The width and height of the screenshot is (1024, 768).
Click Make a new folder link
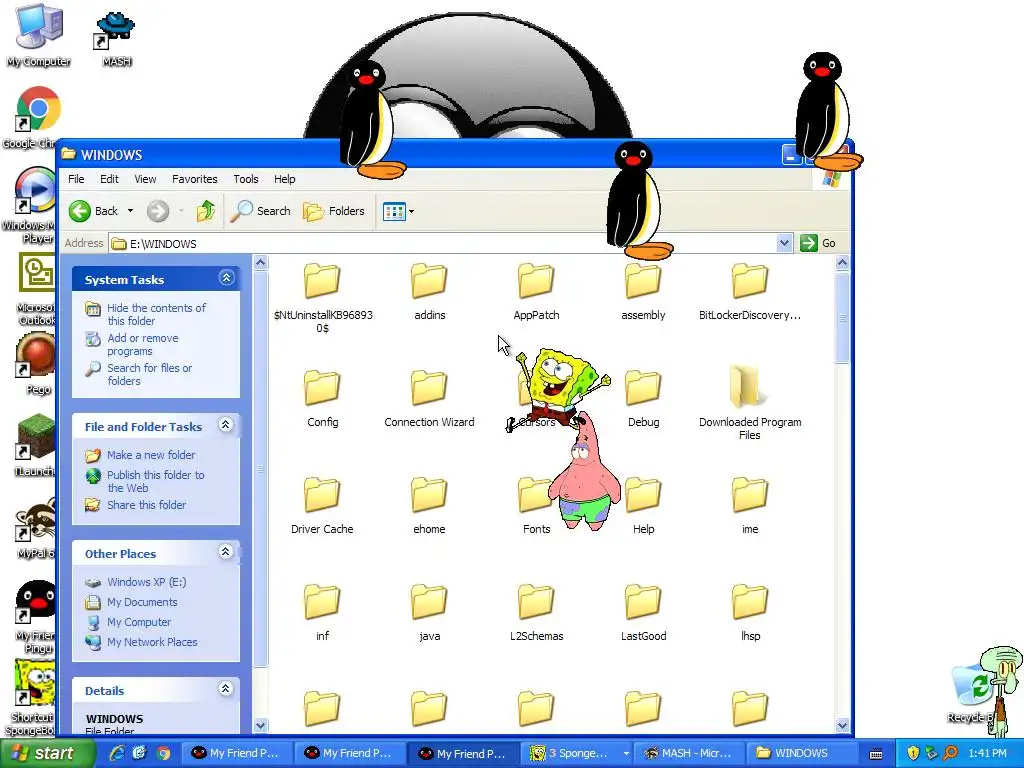click(151, 455)
